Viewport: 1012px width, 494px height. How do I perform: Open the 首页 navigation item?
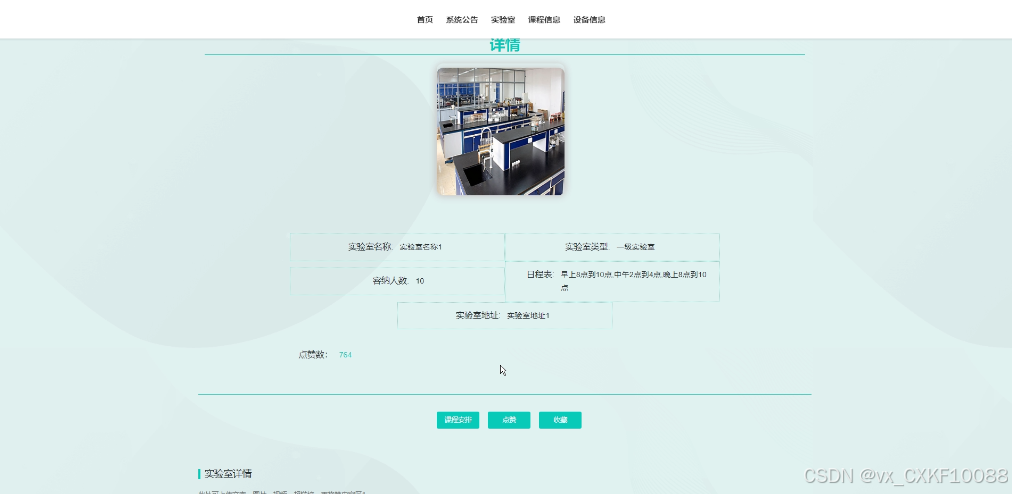(x=425, y=19)
